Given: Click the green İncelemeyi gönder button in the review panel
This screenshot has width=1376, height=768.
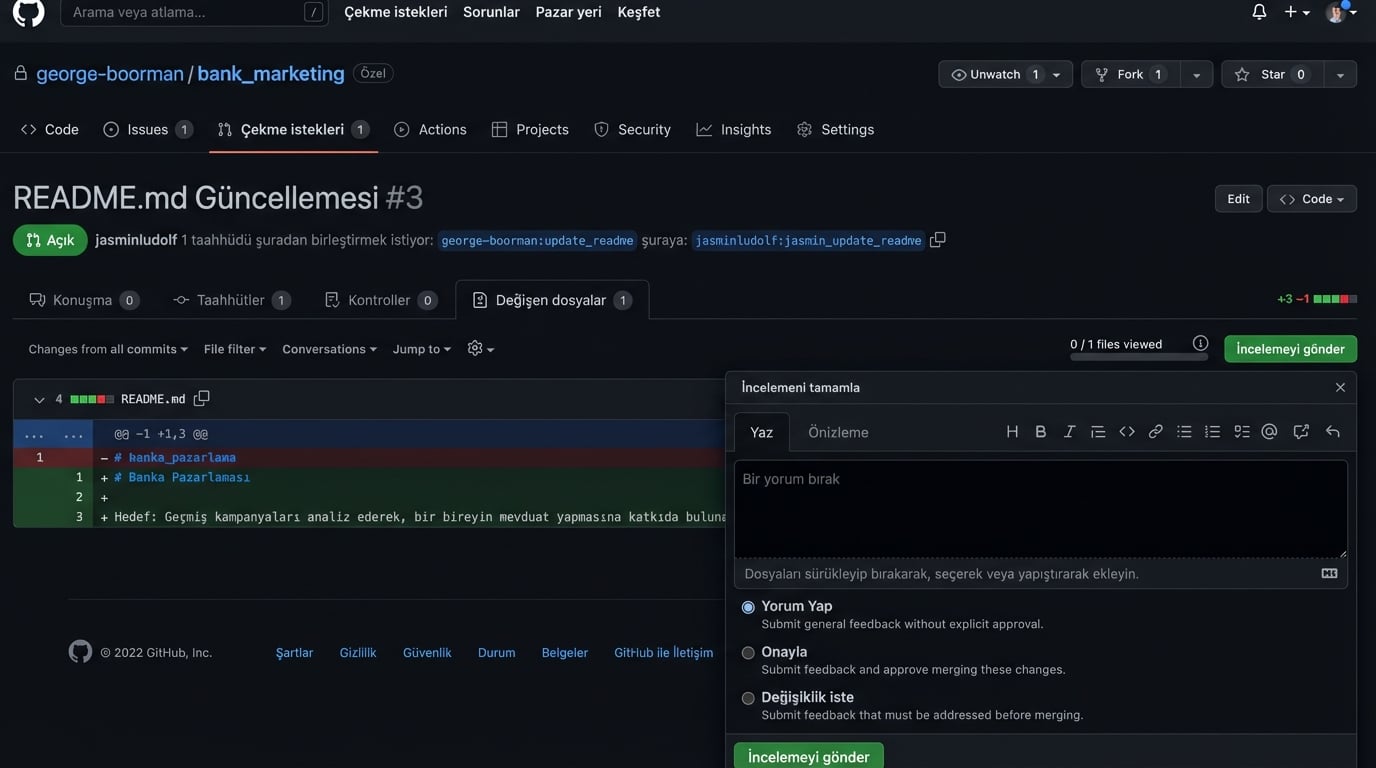Looking at the screenshot, I should point(808,756).
